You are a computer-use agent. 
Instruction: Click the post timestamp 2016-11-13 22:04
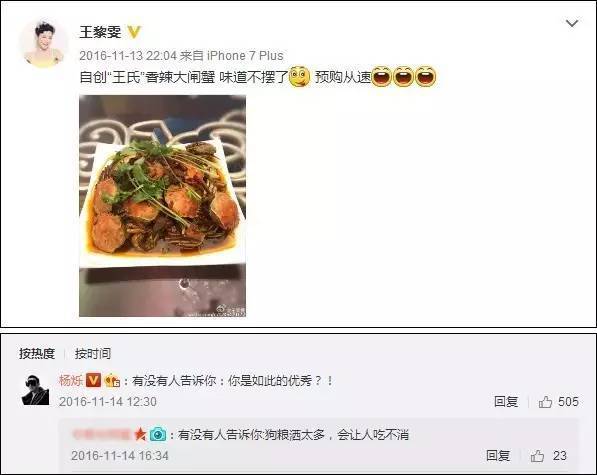pyautogui.click(x=128, y=56)
